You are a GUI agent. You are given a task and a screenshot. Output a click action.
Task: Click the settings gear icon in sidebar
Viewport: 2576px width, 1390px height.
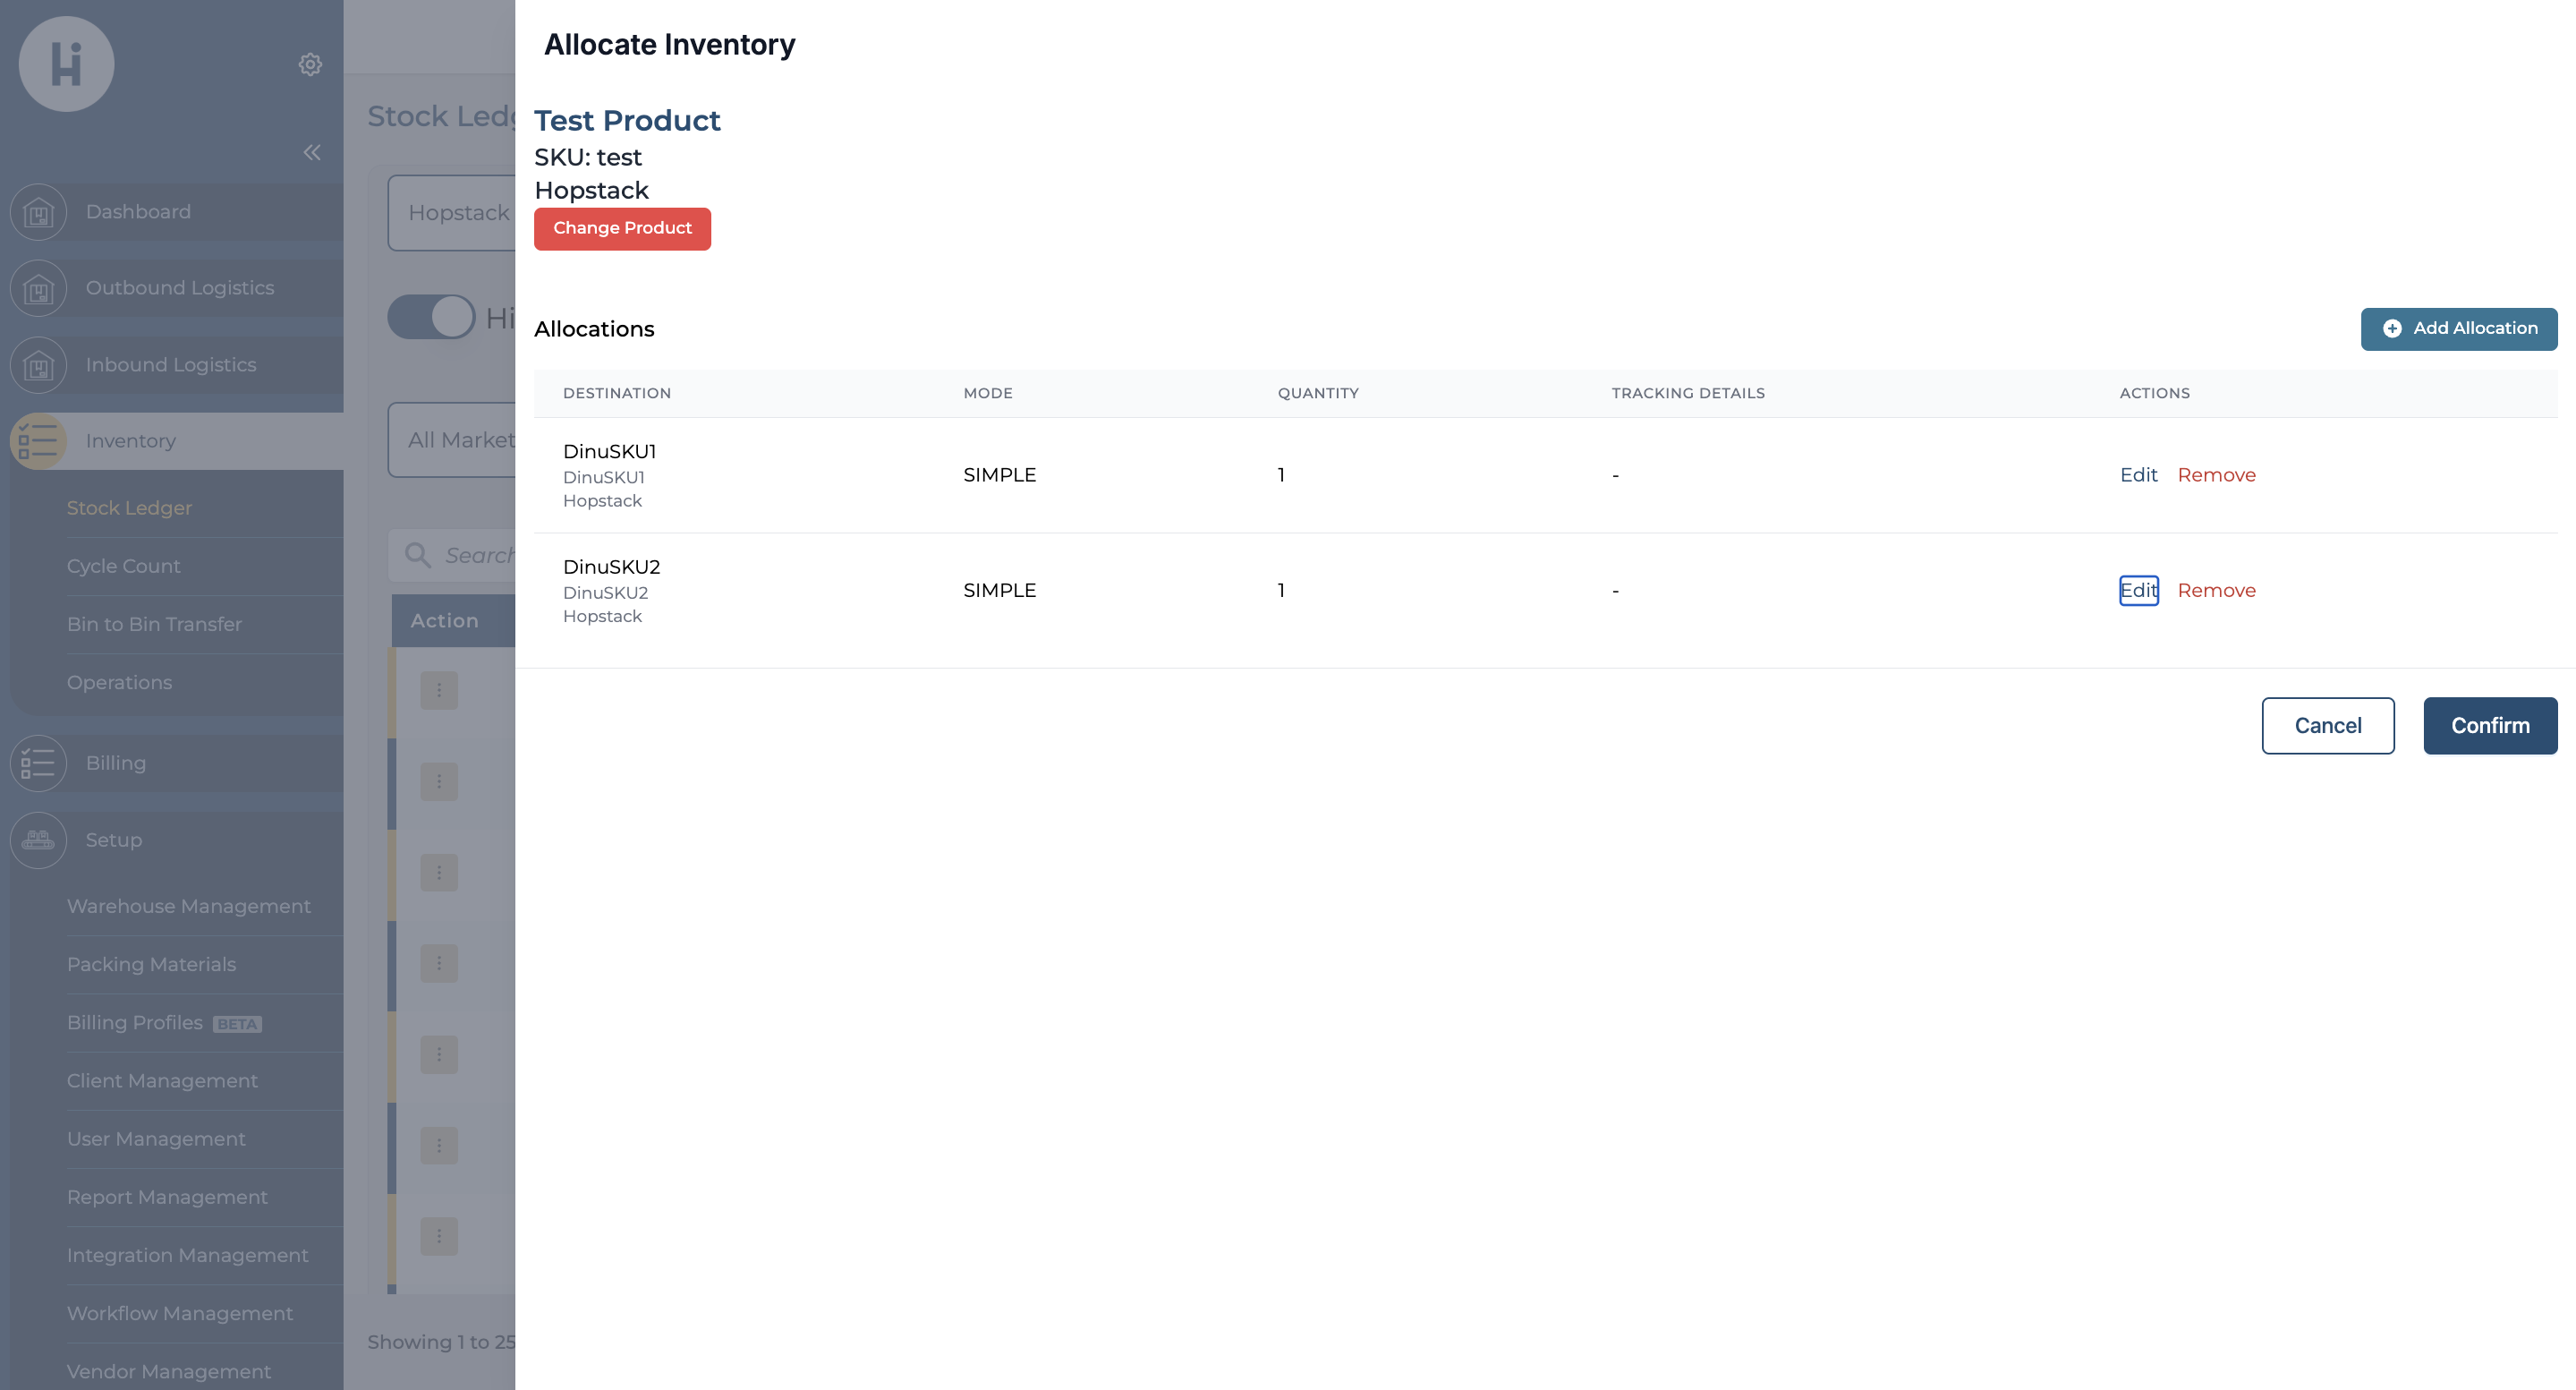point(310,64)
